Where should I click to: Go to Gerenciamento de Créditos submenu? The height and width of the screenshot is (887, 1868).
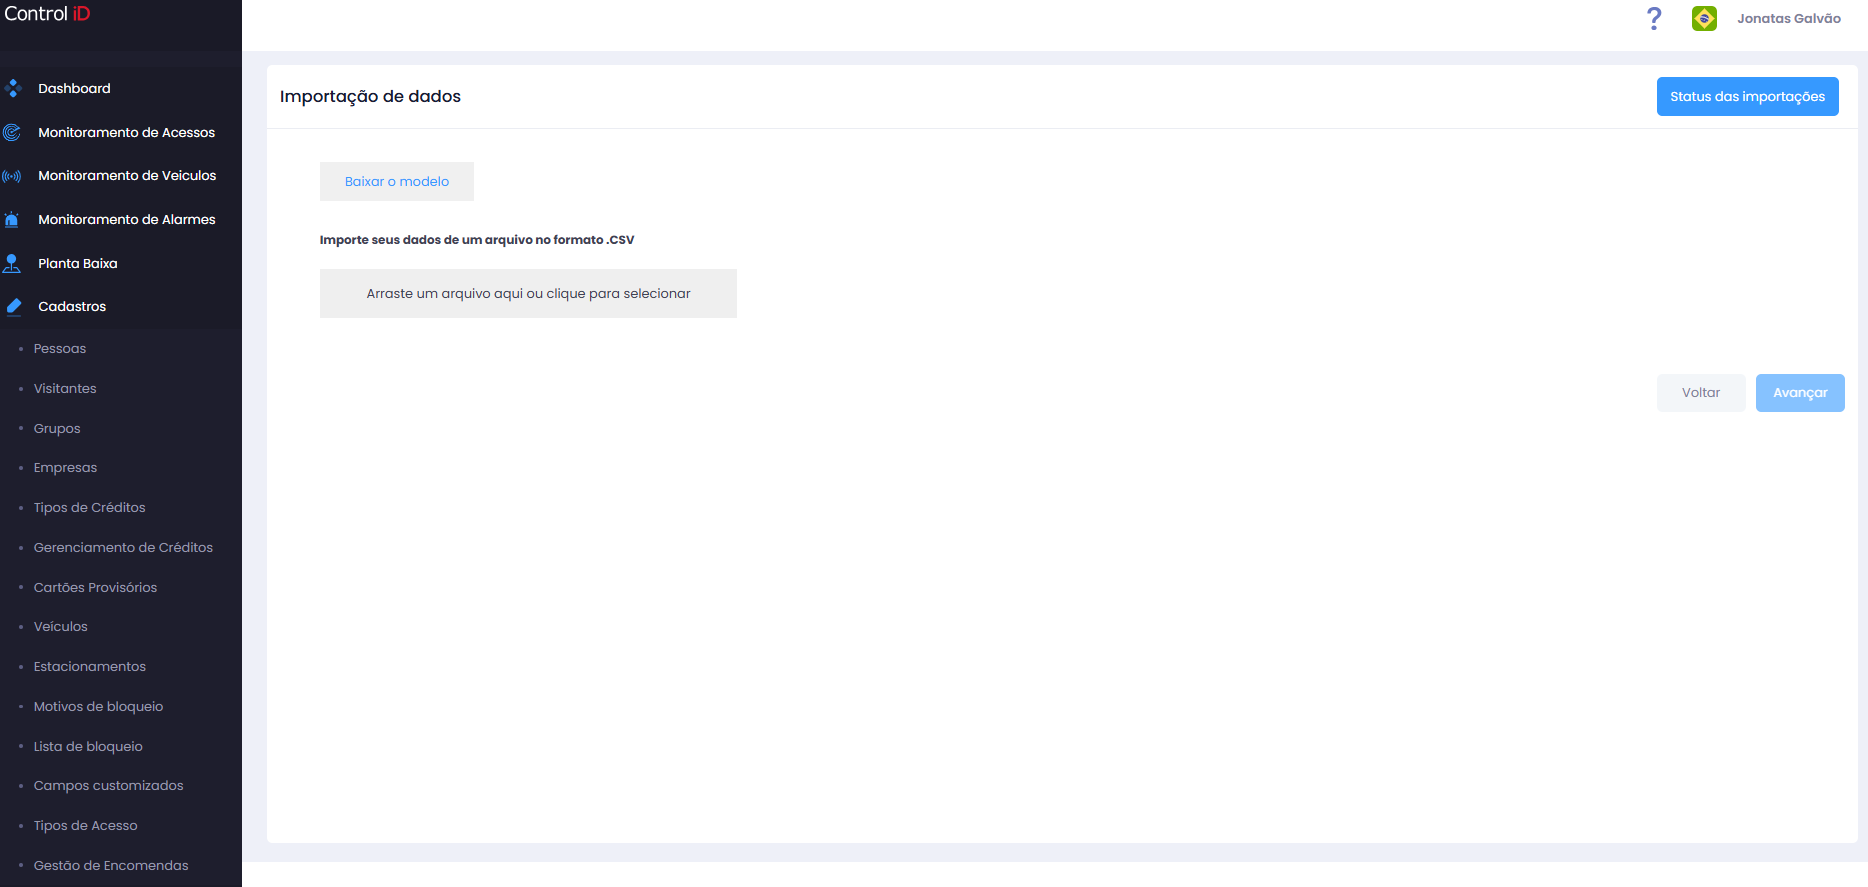(123, 548)
